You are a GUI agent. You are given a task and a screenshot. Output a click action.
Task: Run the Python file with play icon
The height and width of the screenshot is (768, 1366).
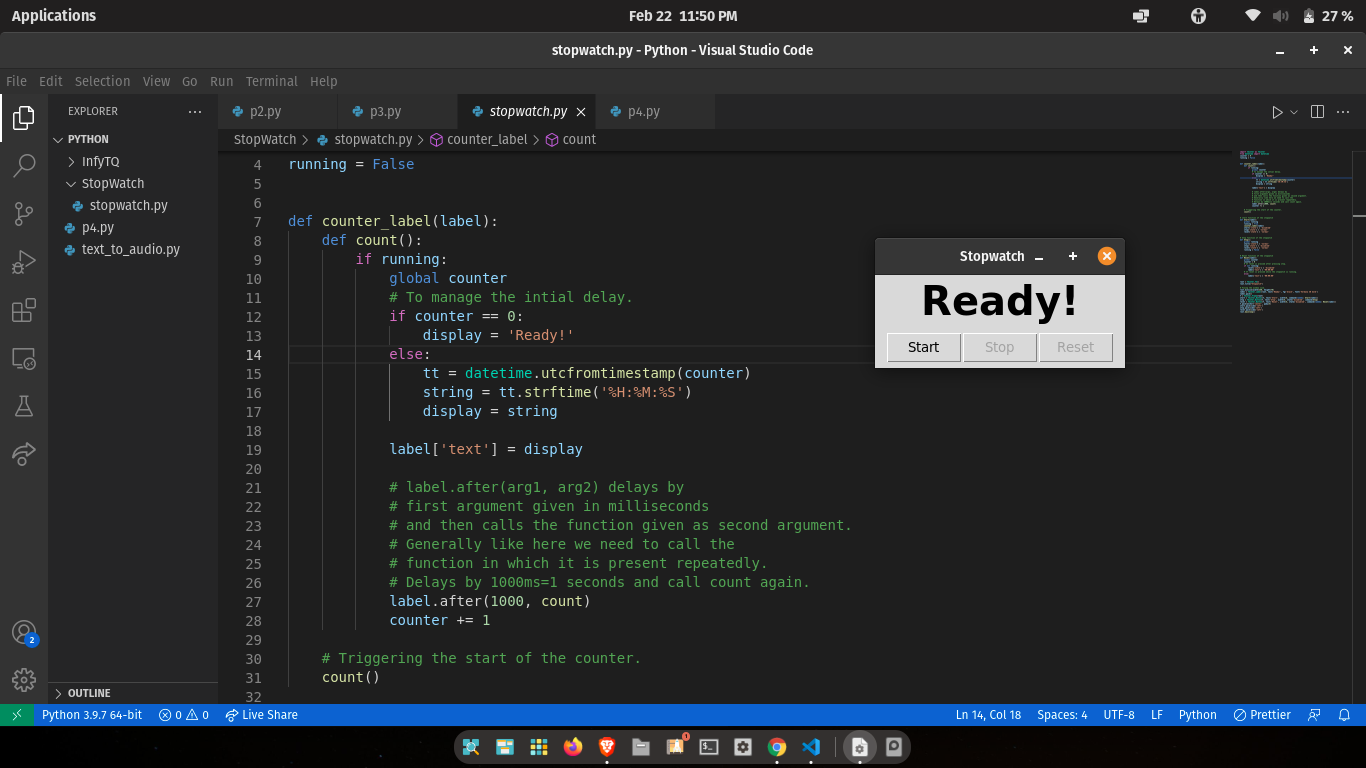1277,112
